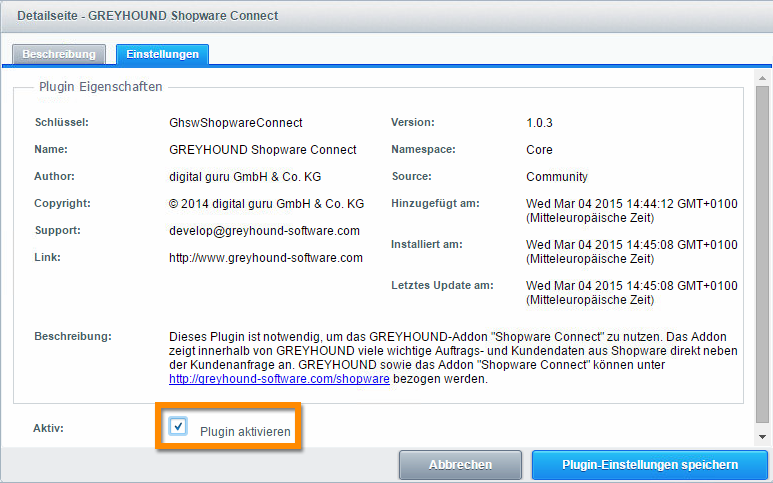Click the vertical scrollbar thumb
The image size is (773, 483).
(762, 254)
